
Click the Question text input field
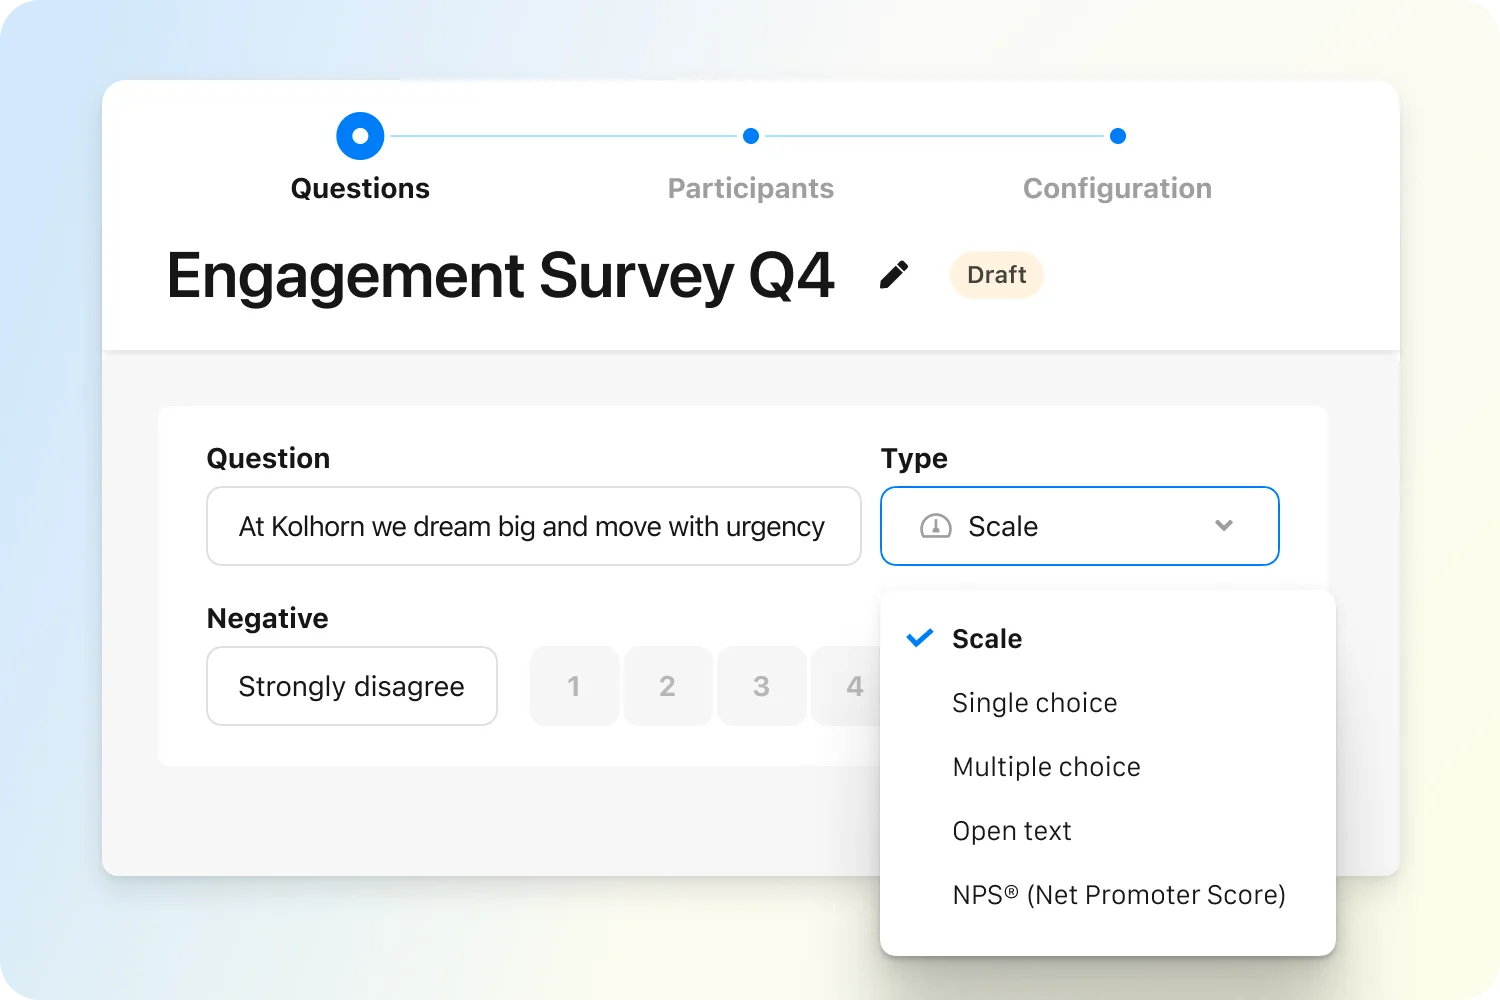(533, 526)
